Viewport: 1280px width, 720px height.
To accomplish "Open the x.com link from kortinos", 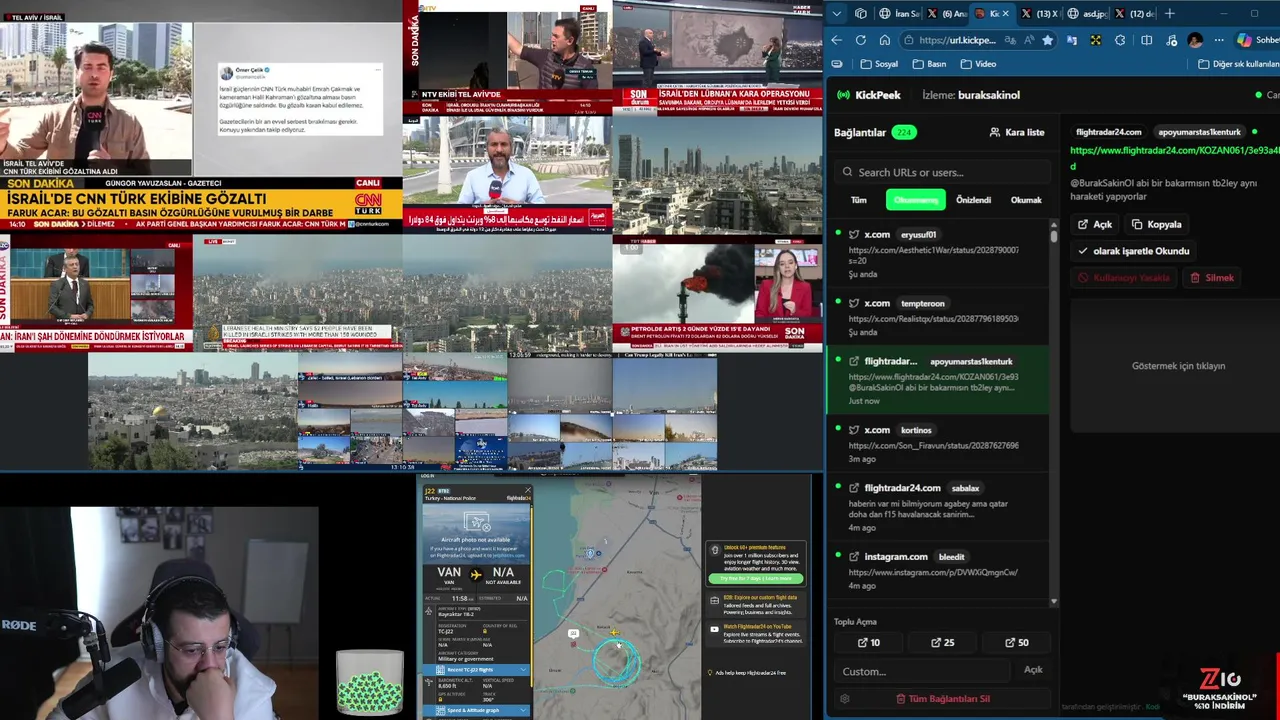I will click(x=937, y=444).
